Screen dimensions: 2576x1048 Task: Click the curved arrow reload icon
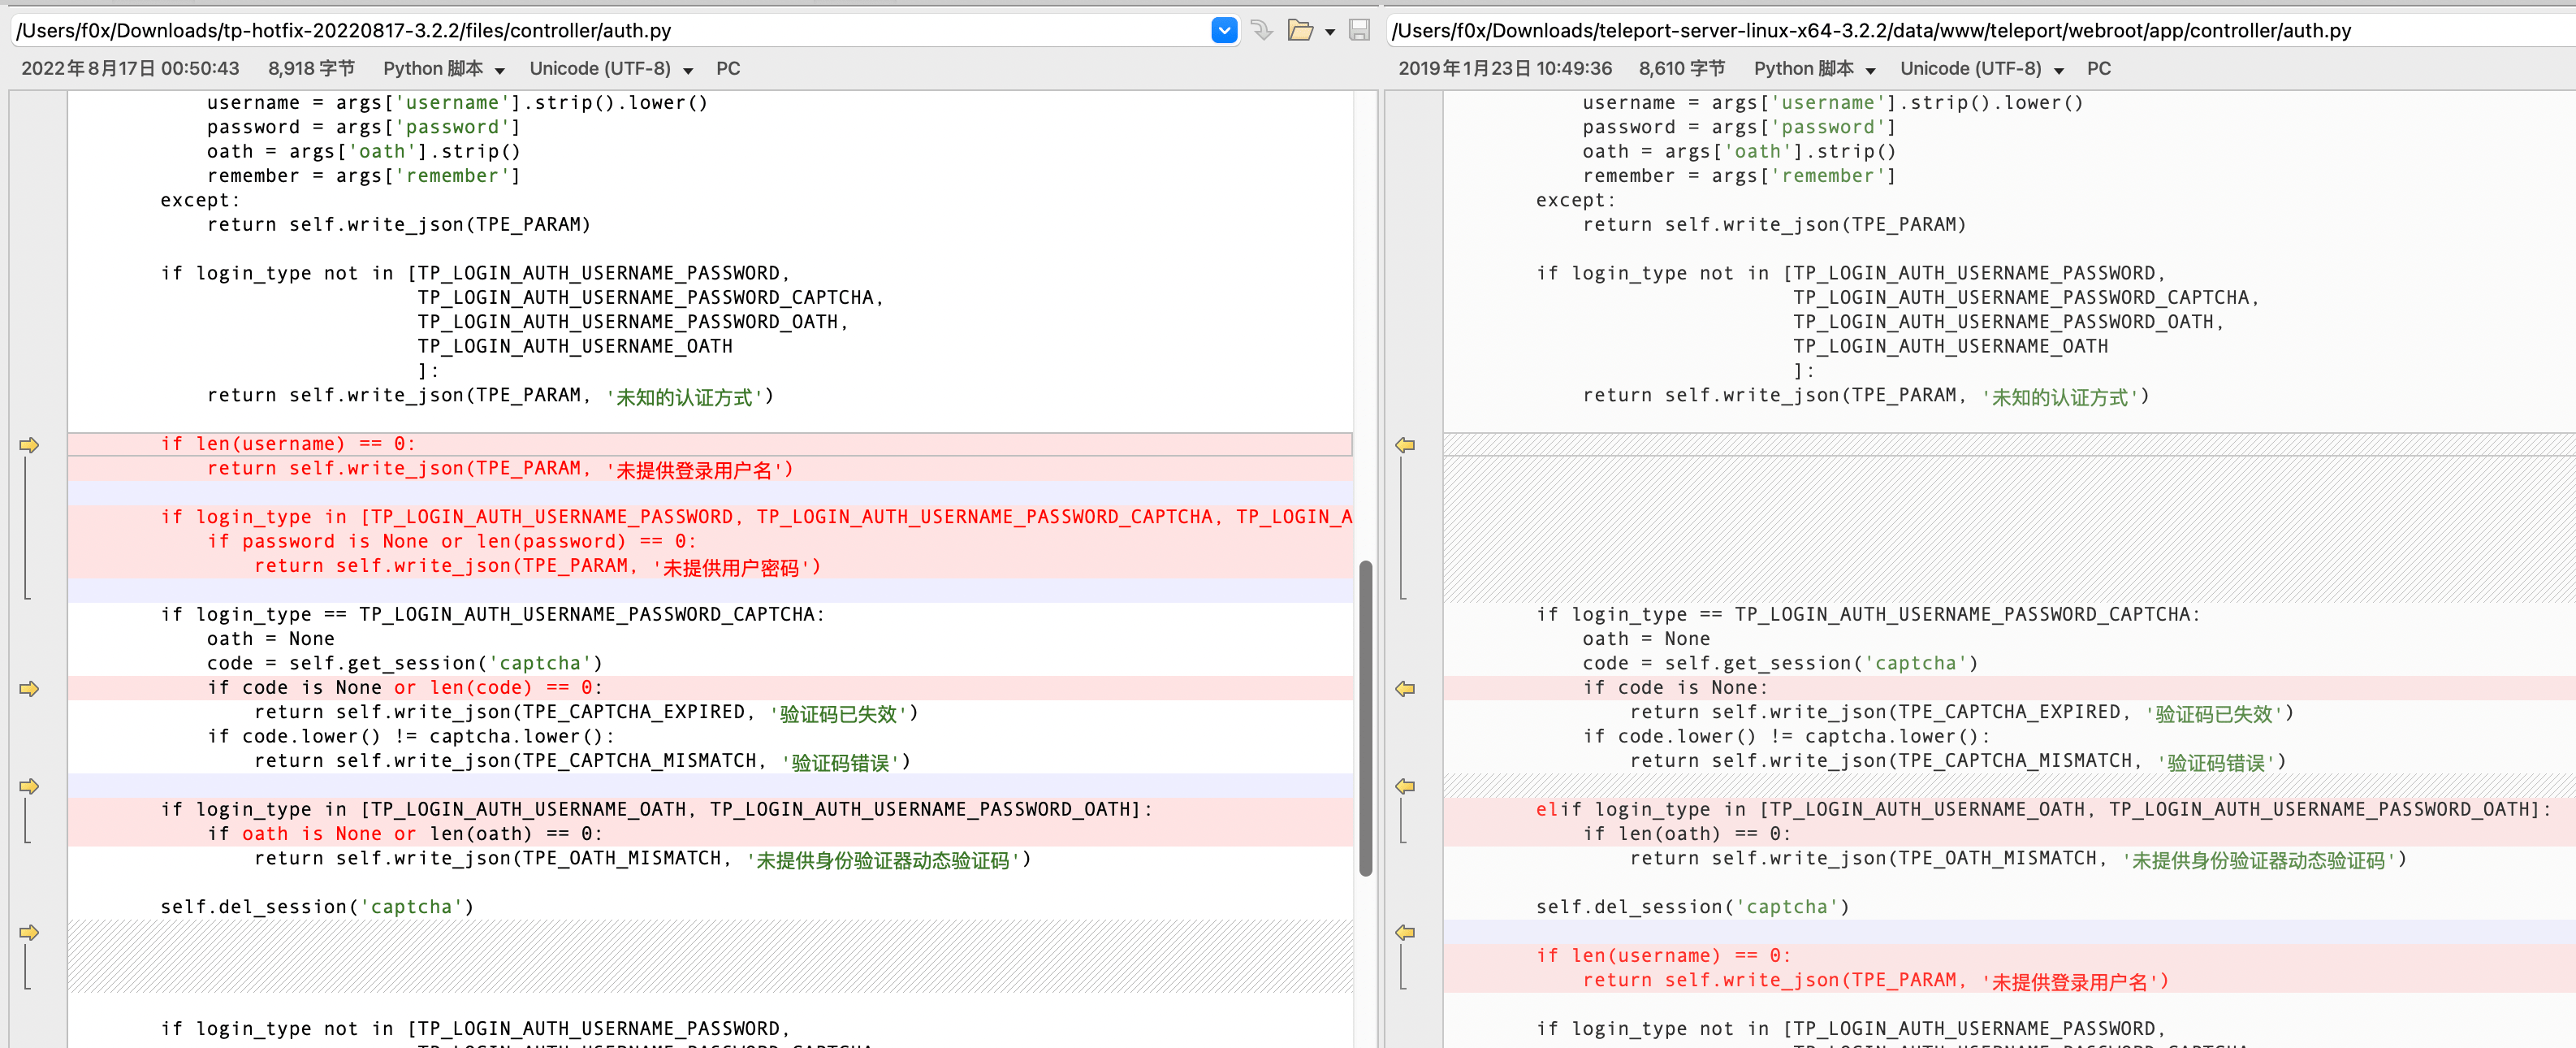coord(1262,30)
